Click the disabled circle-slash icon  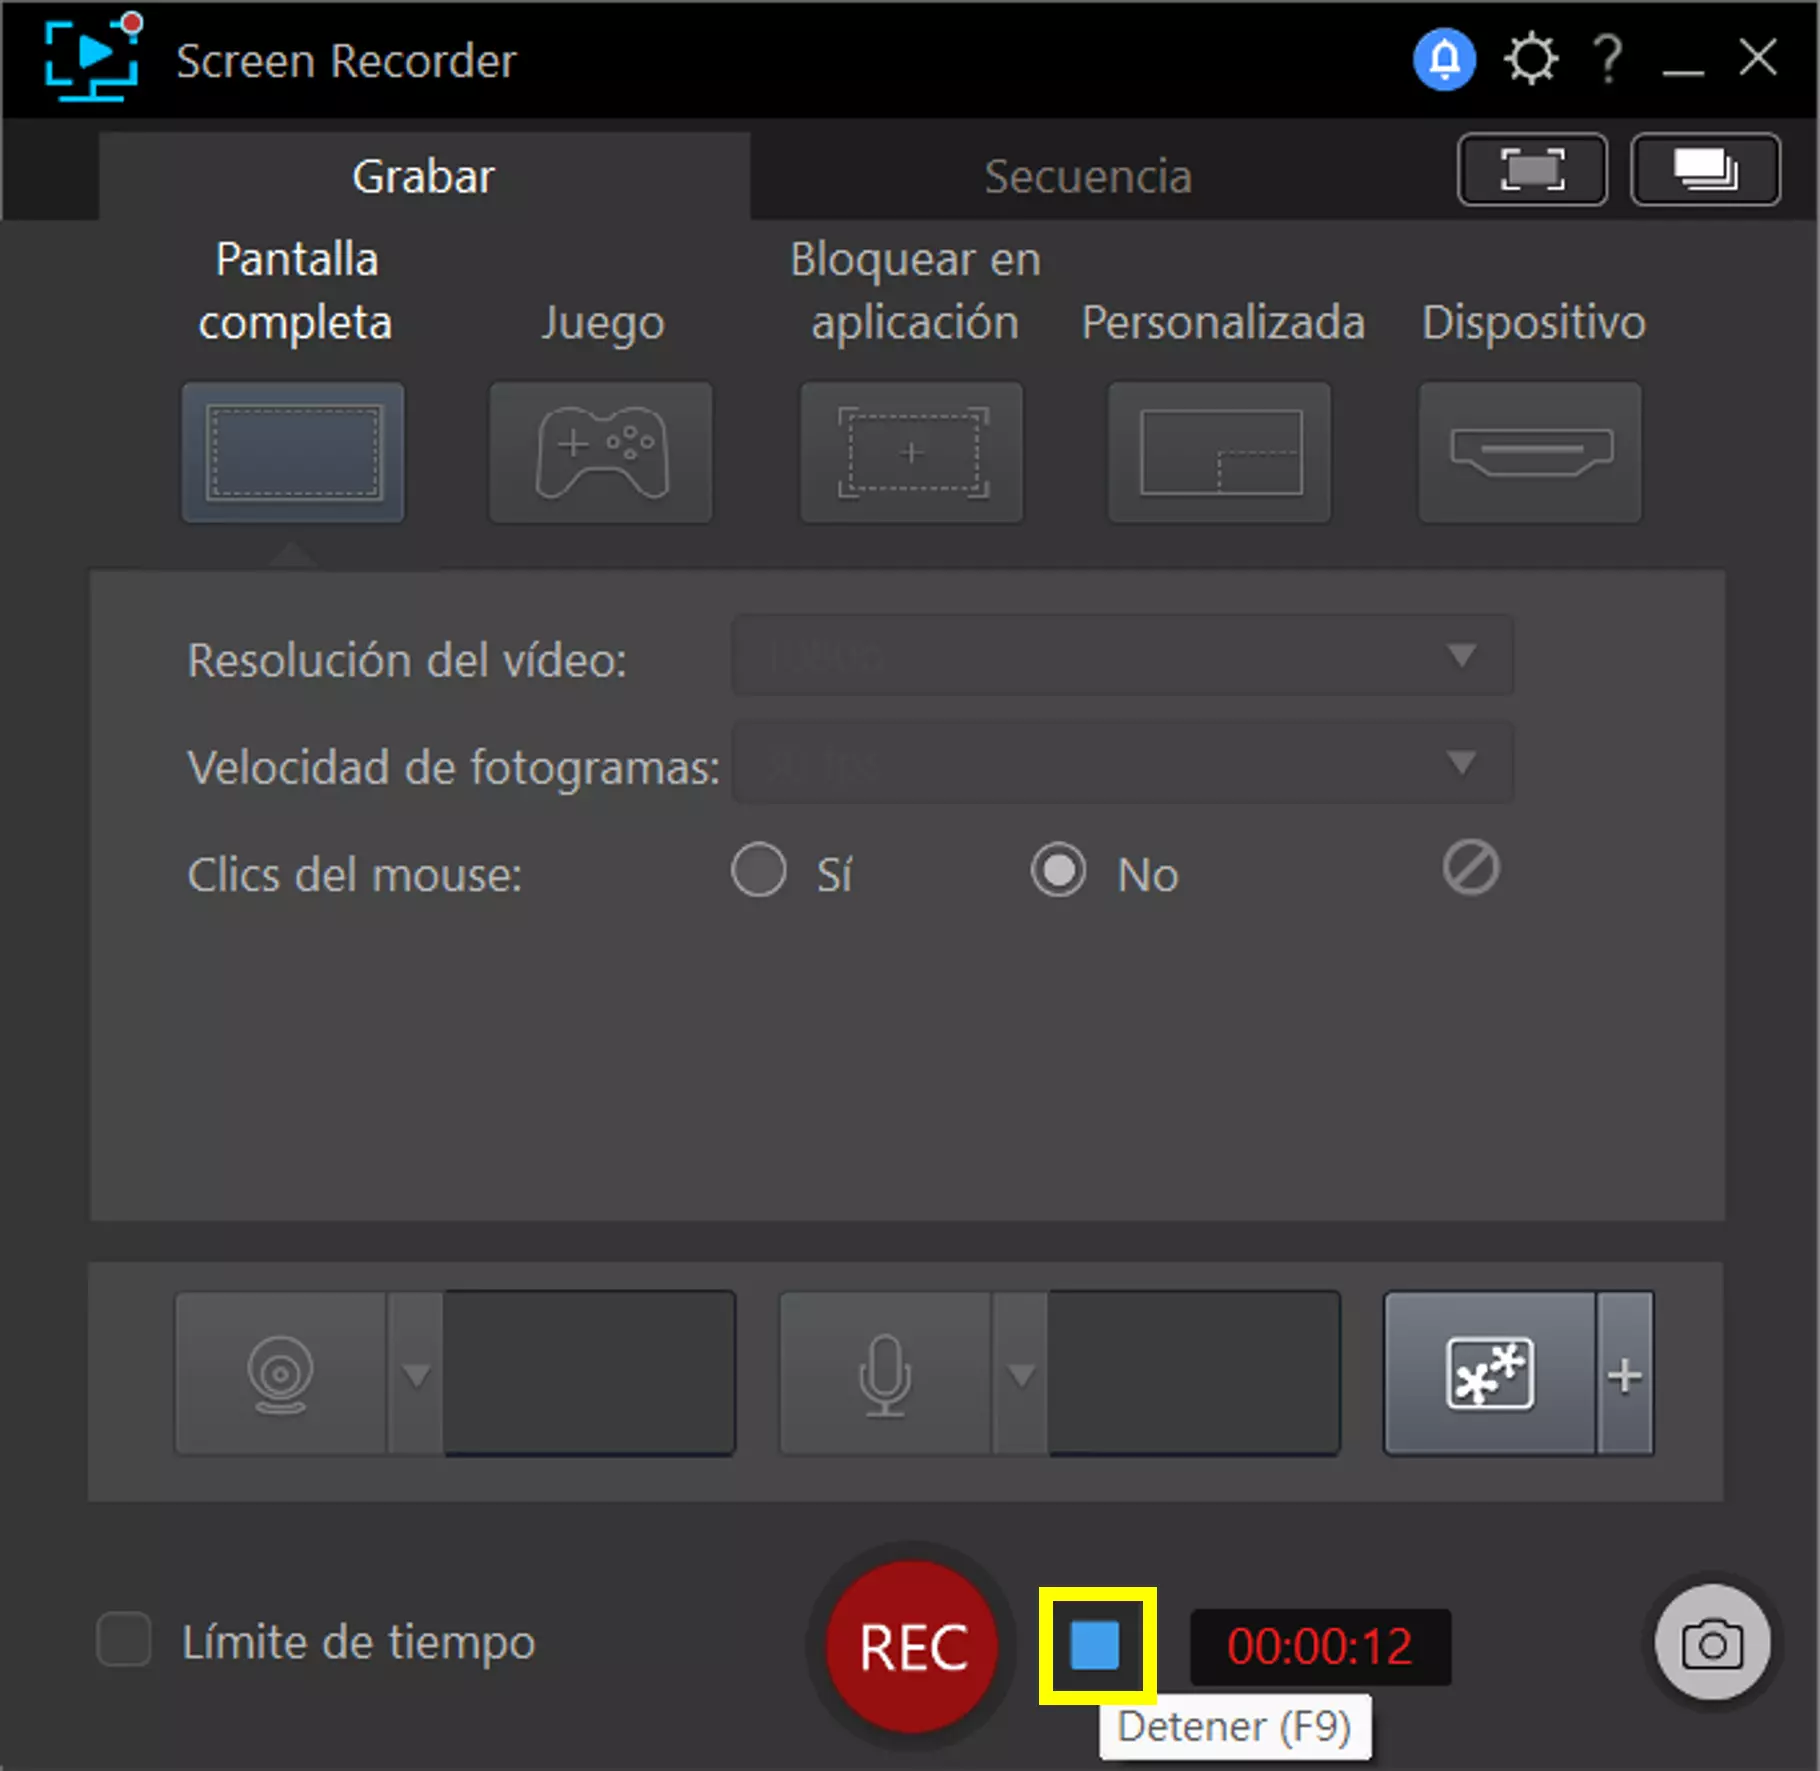pyautogui.click(x=1471, y=867)
